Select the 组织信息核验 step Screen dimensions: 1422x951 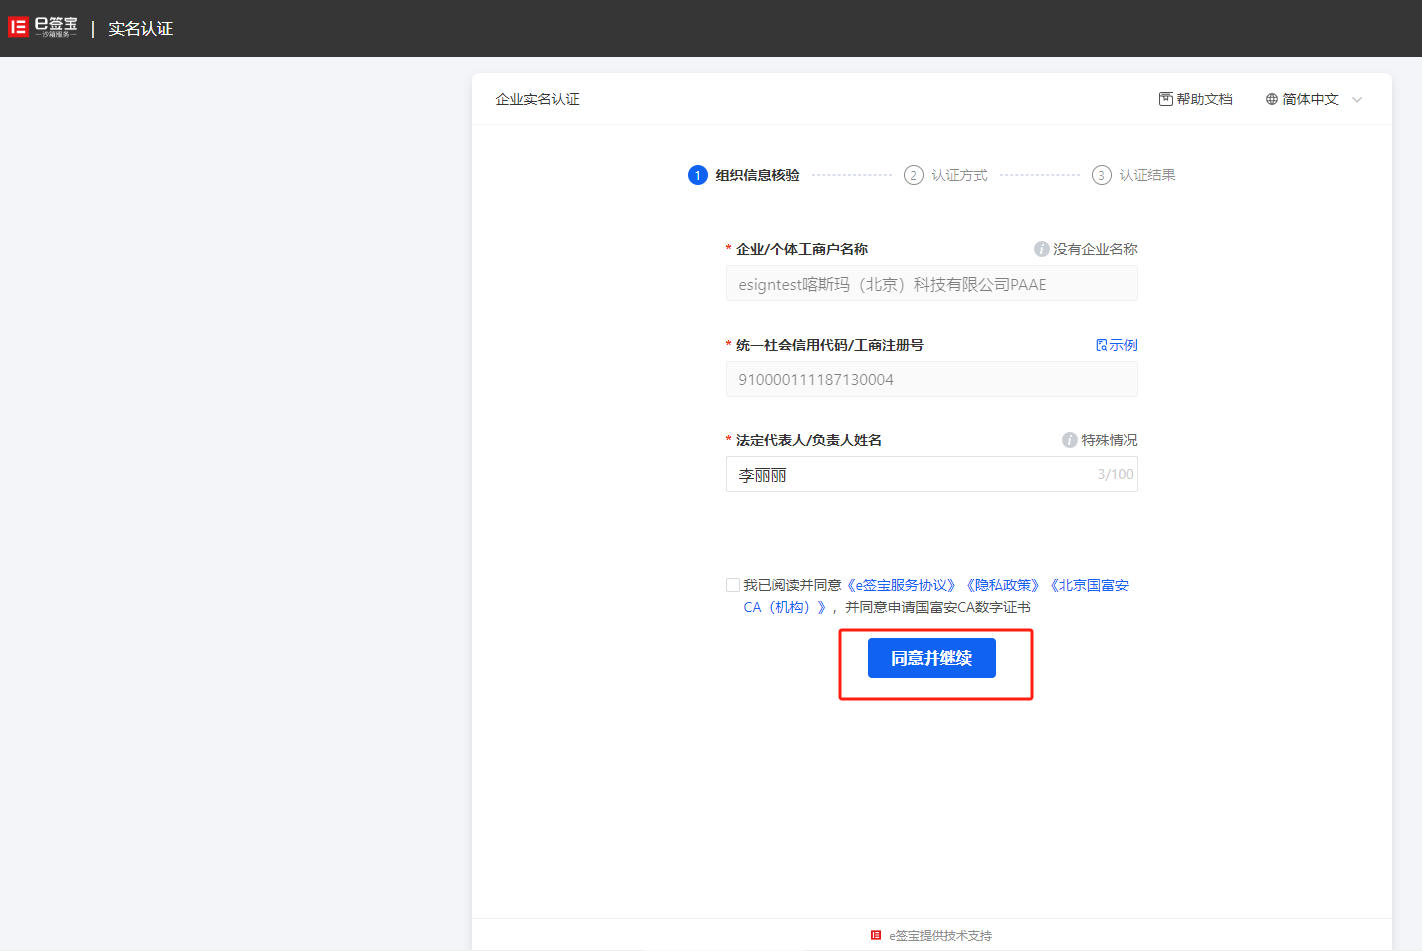click(757, 175)
